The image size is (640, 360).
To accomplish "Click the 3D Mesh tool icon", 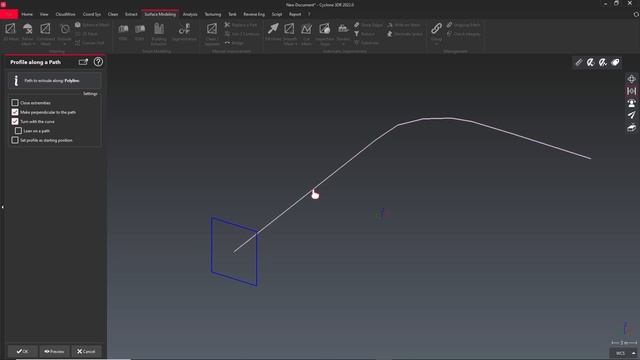I will tap(10, 29).
